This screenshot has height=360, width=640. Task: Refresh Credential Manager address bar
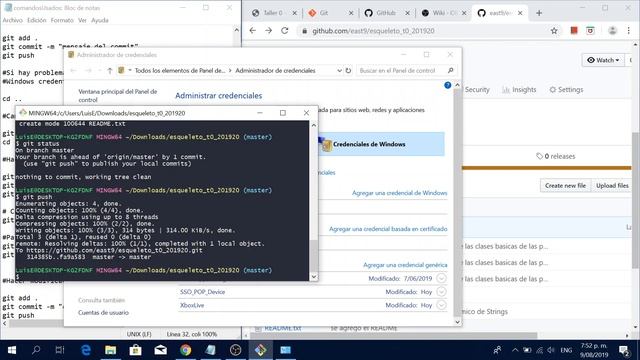pos(348,70)
